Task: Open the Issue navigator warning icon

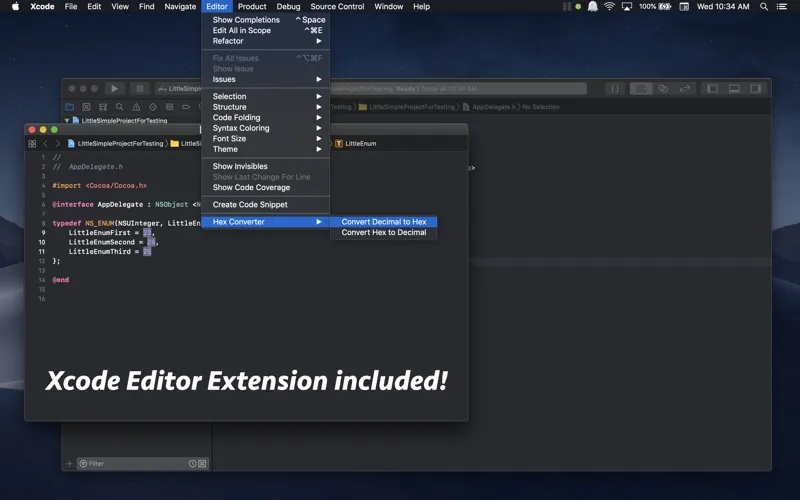Action: click(136, 107)
